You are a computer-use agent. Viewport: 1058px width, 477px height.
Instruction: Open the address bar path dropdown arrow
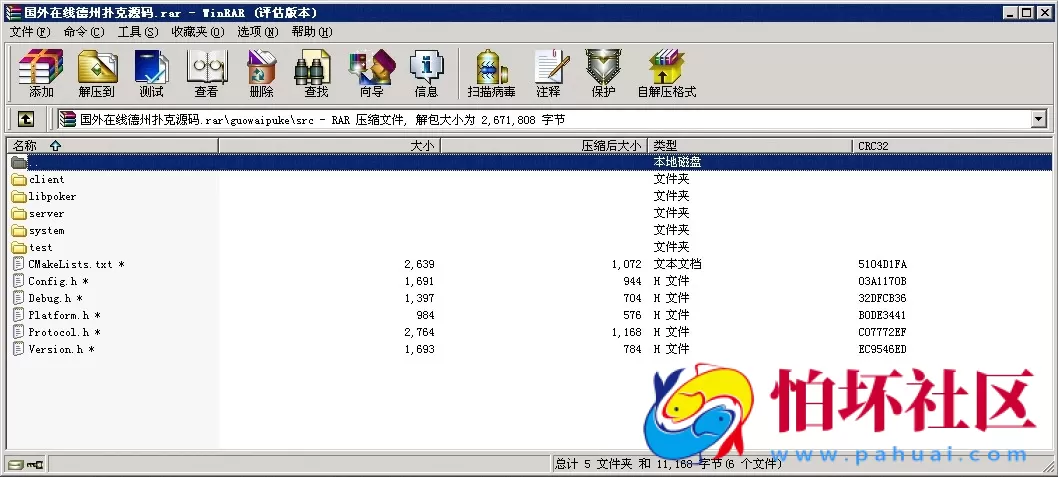tap(1038, 120)
